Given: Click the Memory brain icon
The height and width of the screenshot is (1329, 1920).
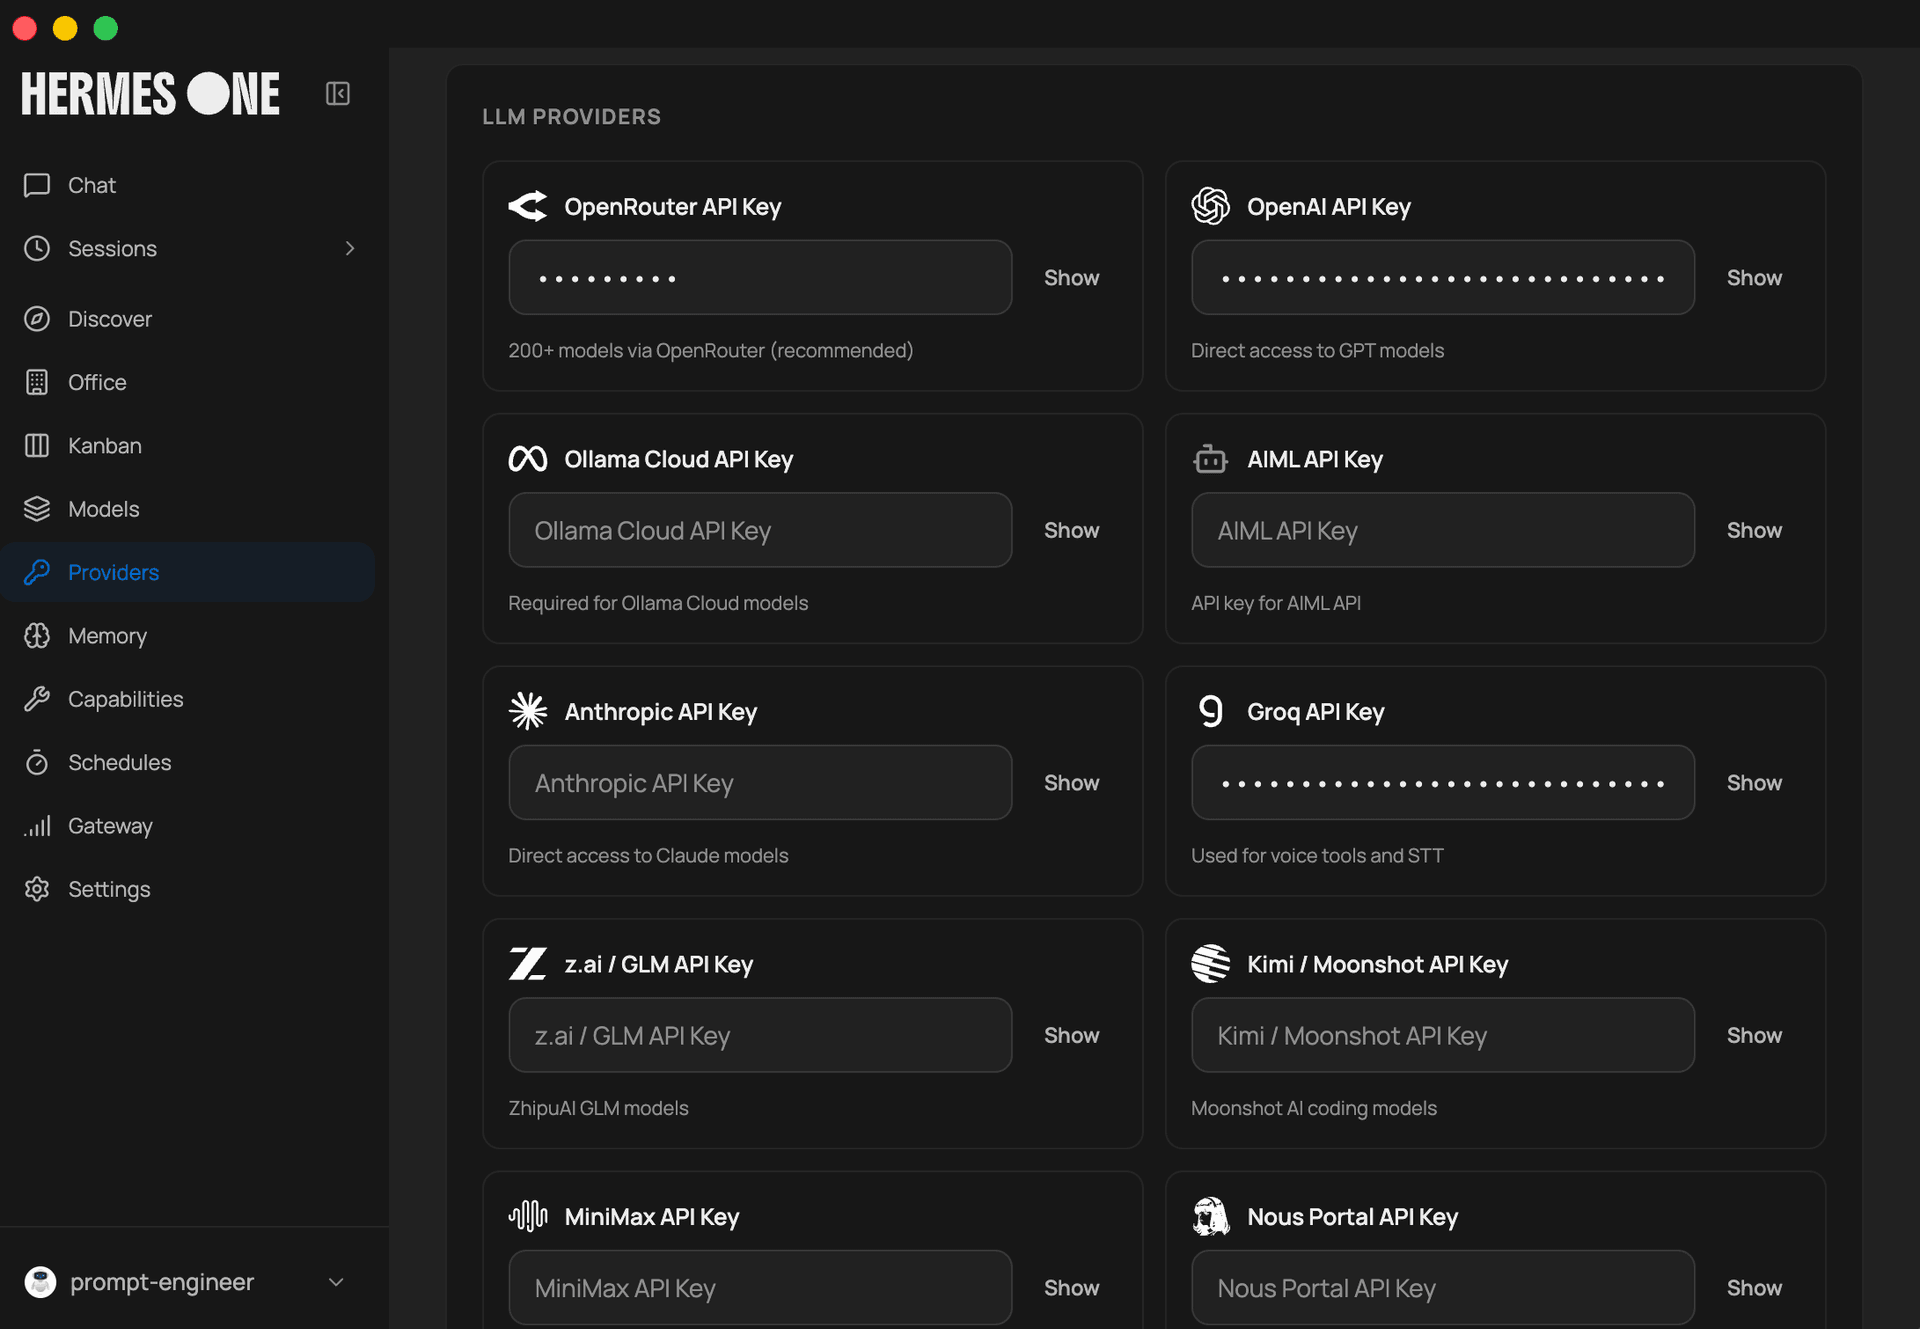Looking at the screenshot, I should point(37,636).
